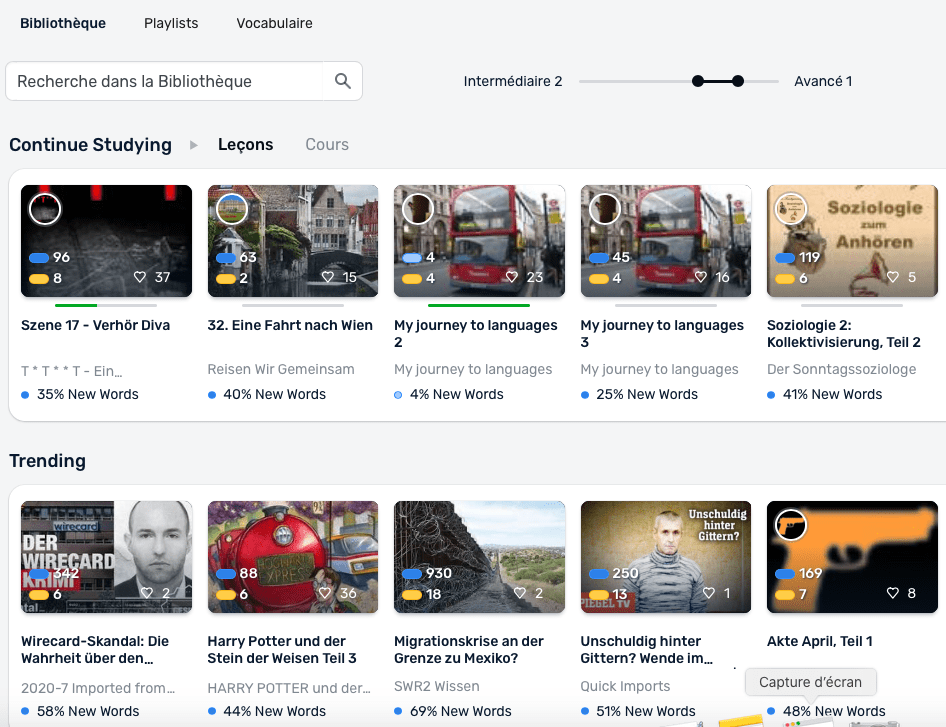The height and width of the screenshot is (727, 946).
Task: Open the Wirecard-Skandal lesson thumbnail
Action: click(x=106, y=557)
